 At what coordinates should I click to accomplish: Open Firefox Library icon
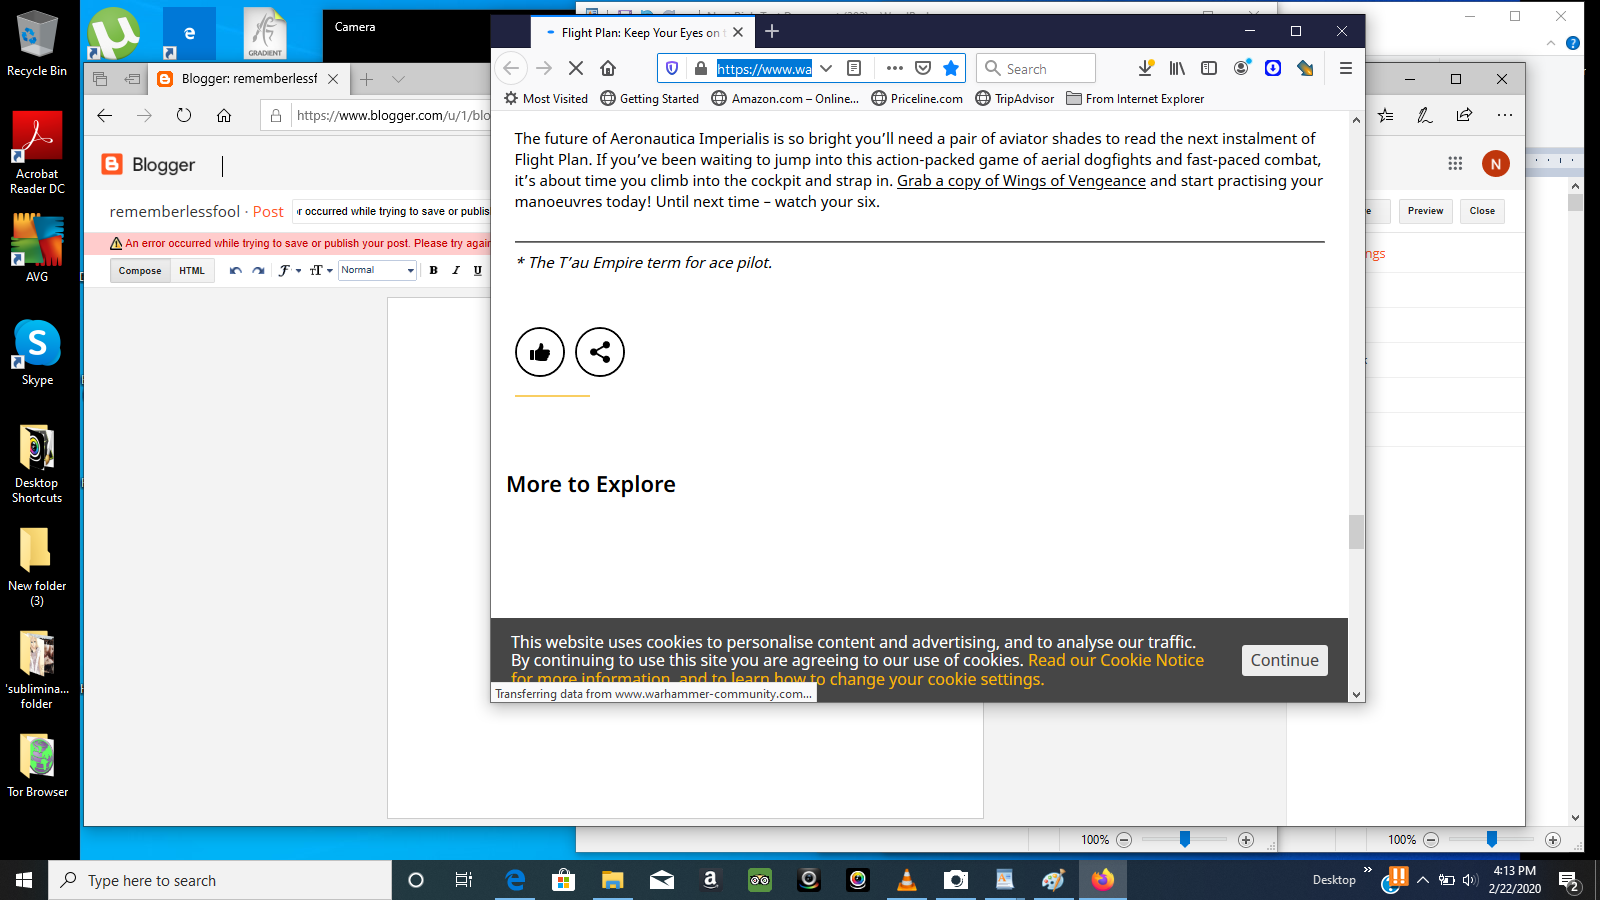pos(1177,68)
